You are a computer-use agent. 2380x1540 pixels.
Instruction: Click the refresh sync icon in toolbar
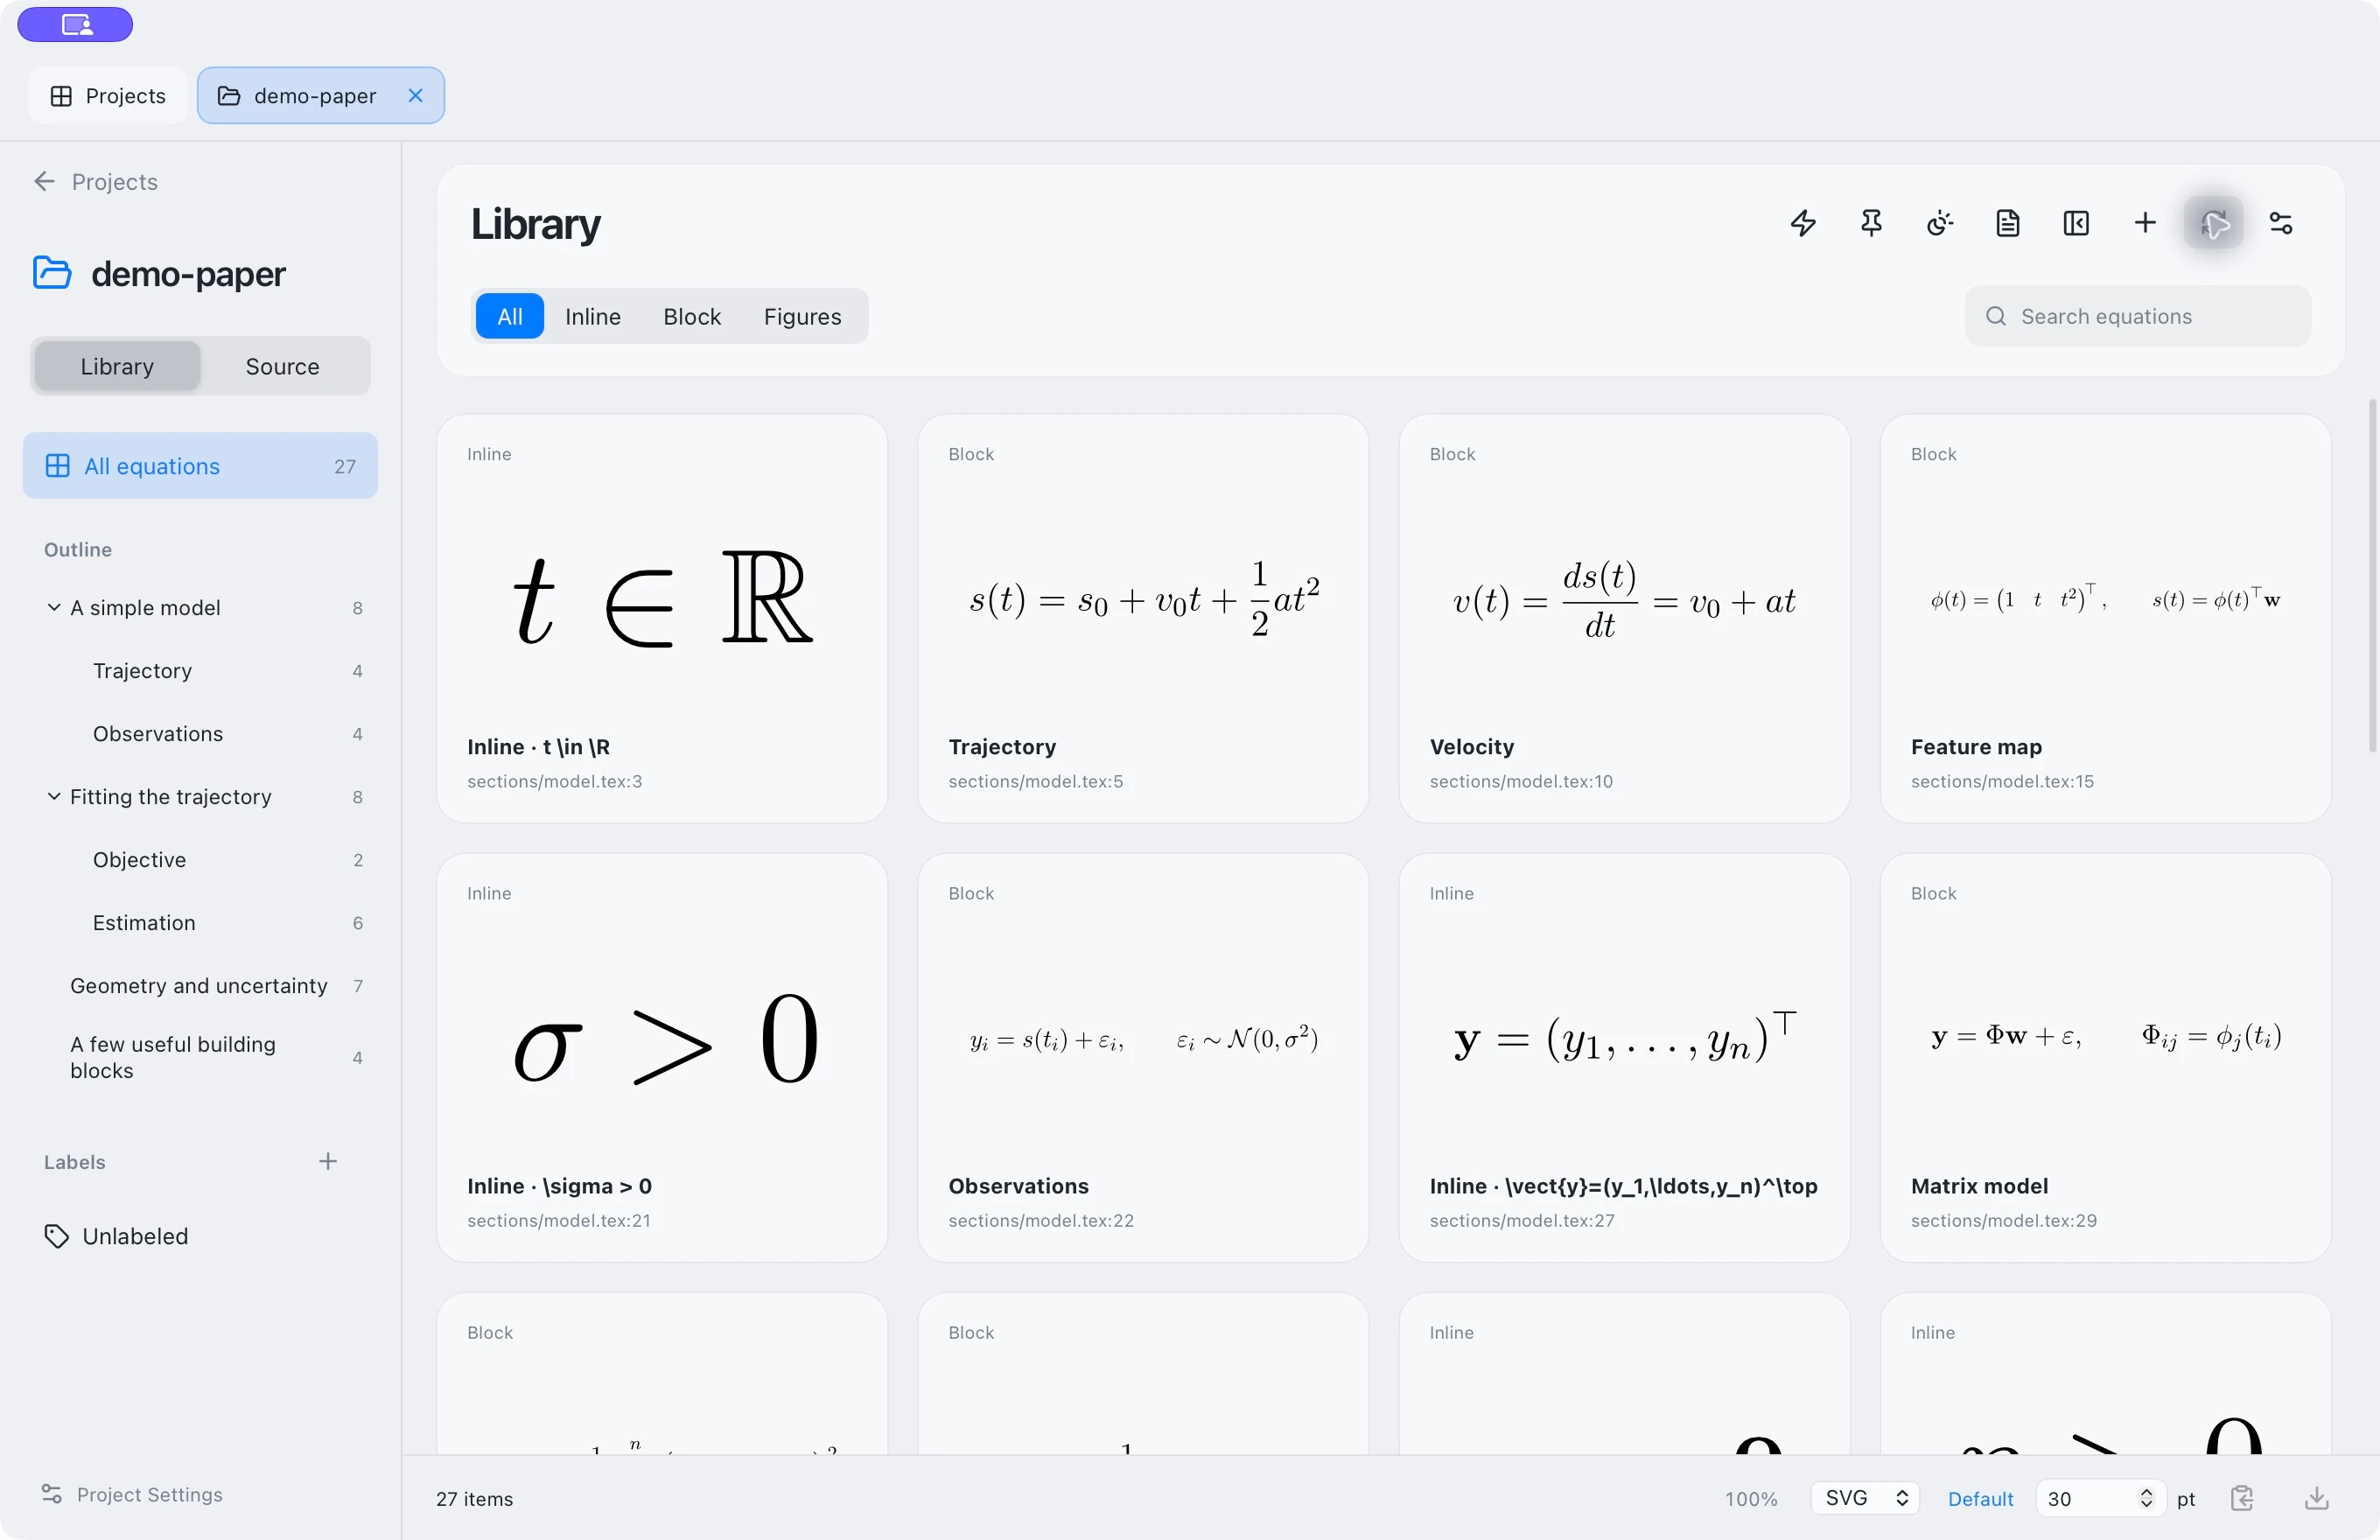point(2213,223)
